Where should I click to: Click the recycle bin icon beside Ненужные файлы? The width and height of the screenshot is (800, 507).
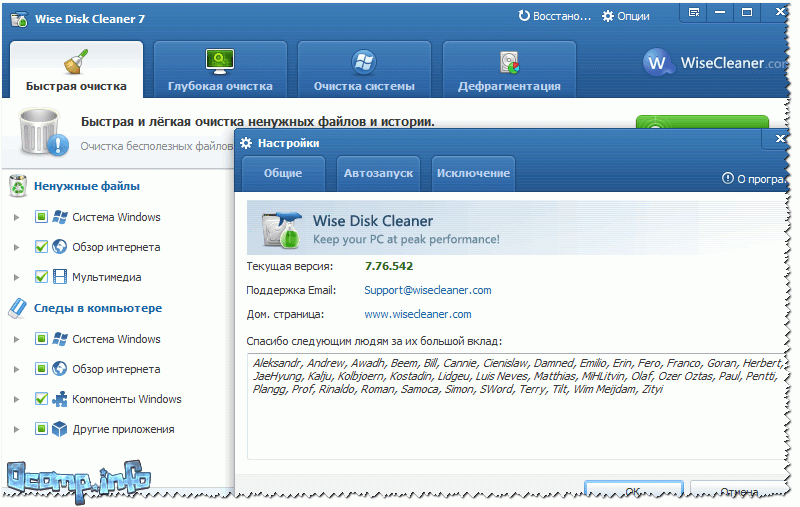18,186
